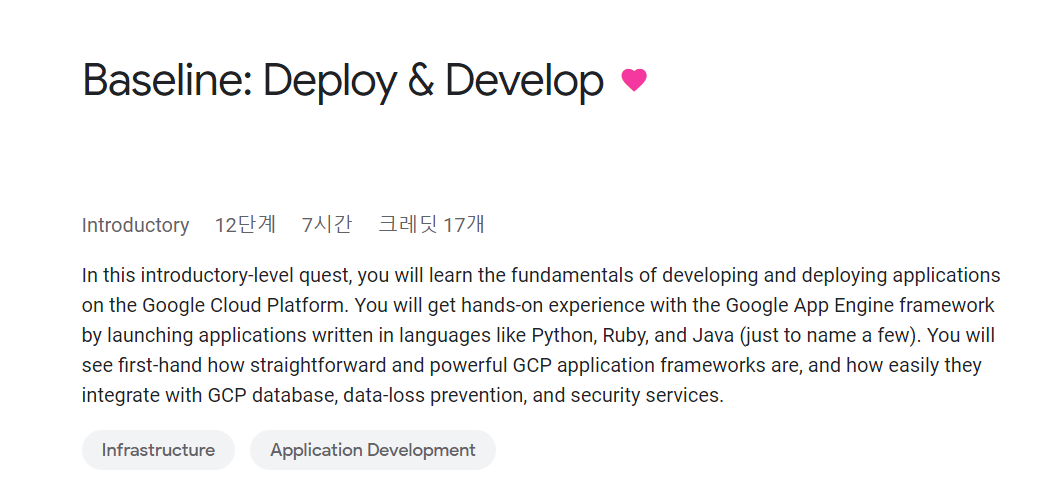The image size is (1064, 499).
Task: Select the Infrastructure tag chip
Action: (x=158, y=449)
